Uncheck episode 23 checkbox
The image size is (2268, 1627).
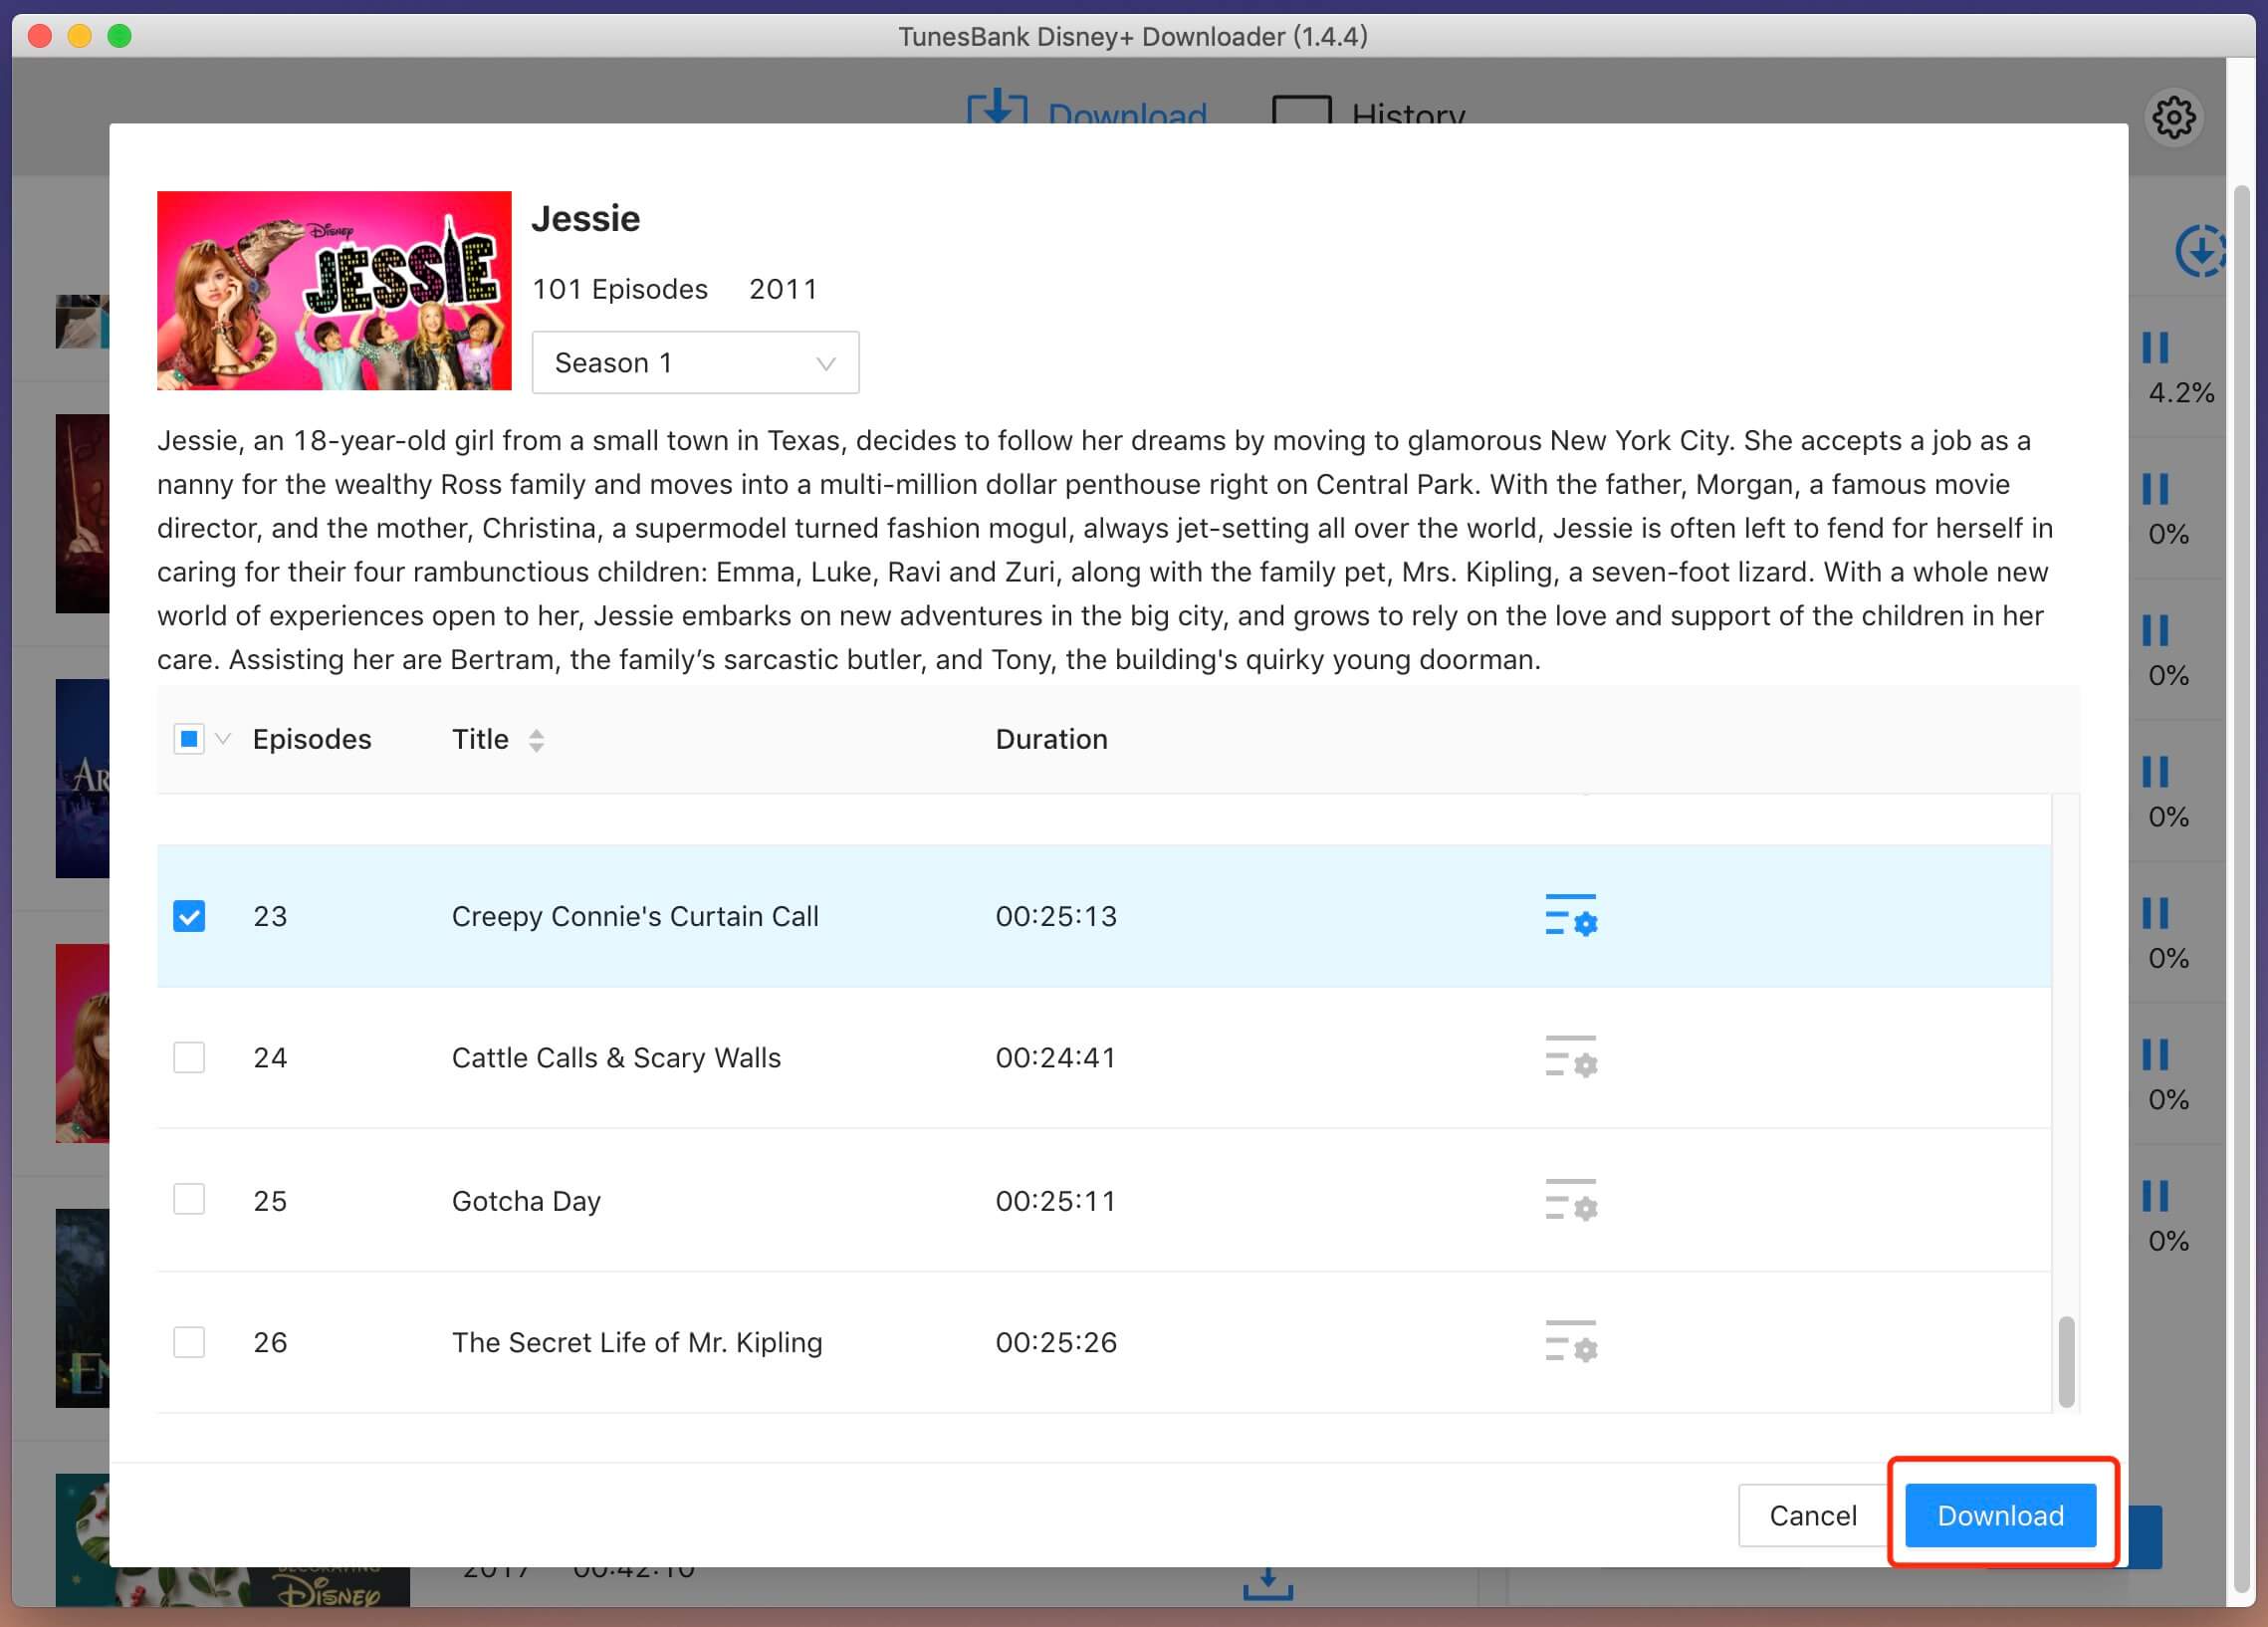189,916
